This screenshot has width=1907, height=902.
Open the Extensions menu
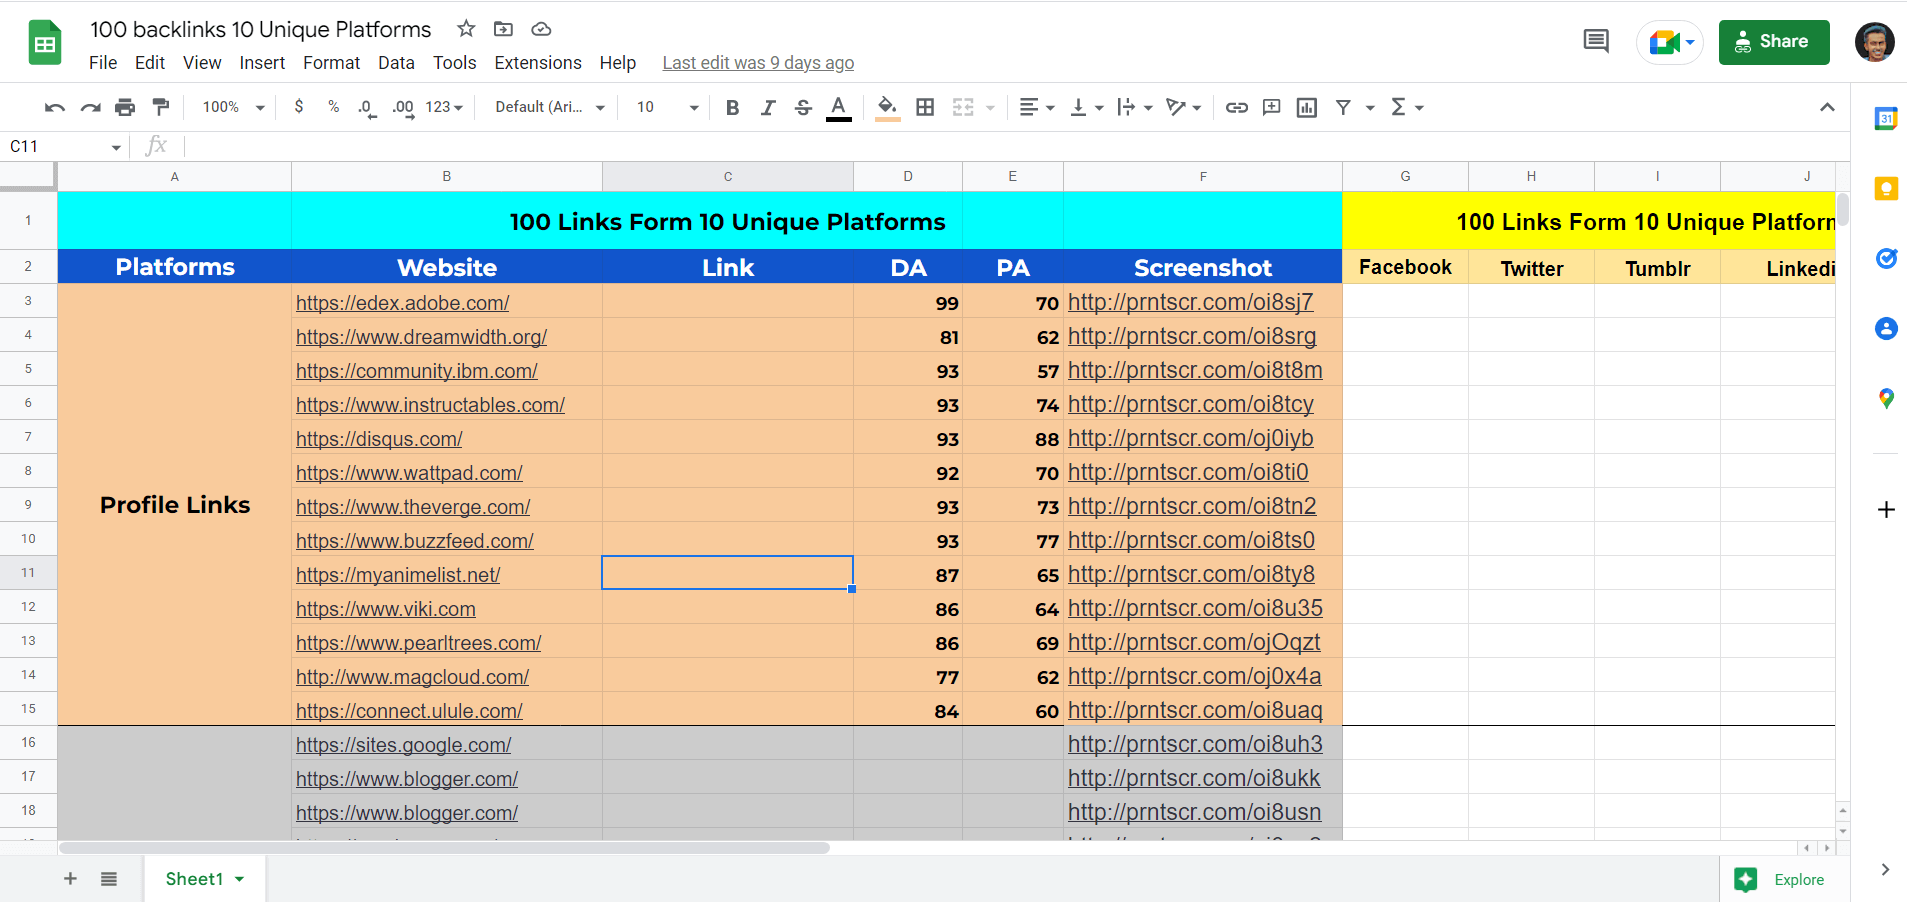[538, 63]
